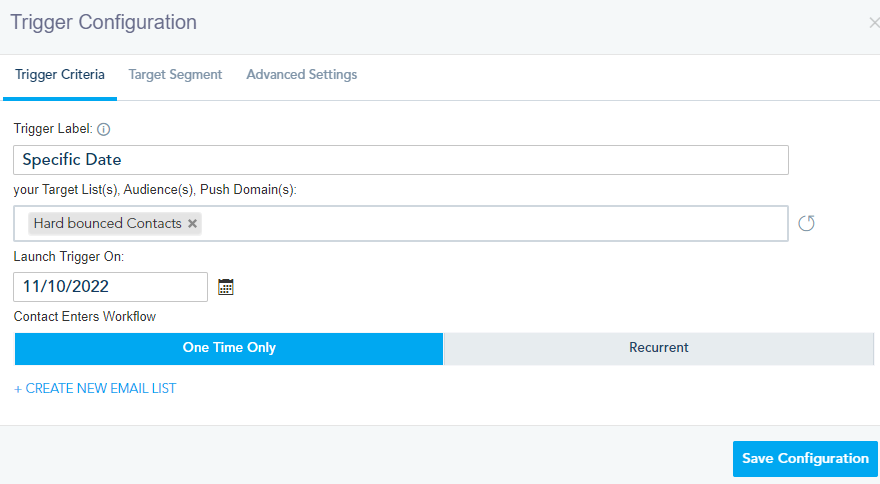Click the Contact Enters Workflow label
Screen dimensions: 880x484
tap(85, 317)
